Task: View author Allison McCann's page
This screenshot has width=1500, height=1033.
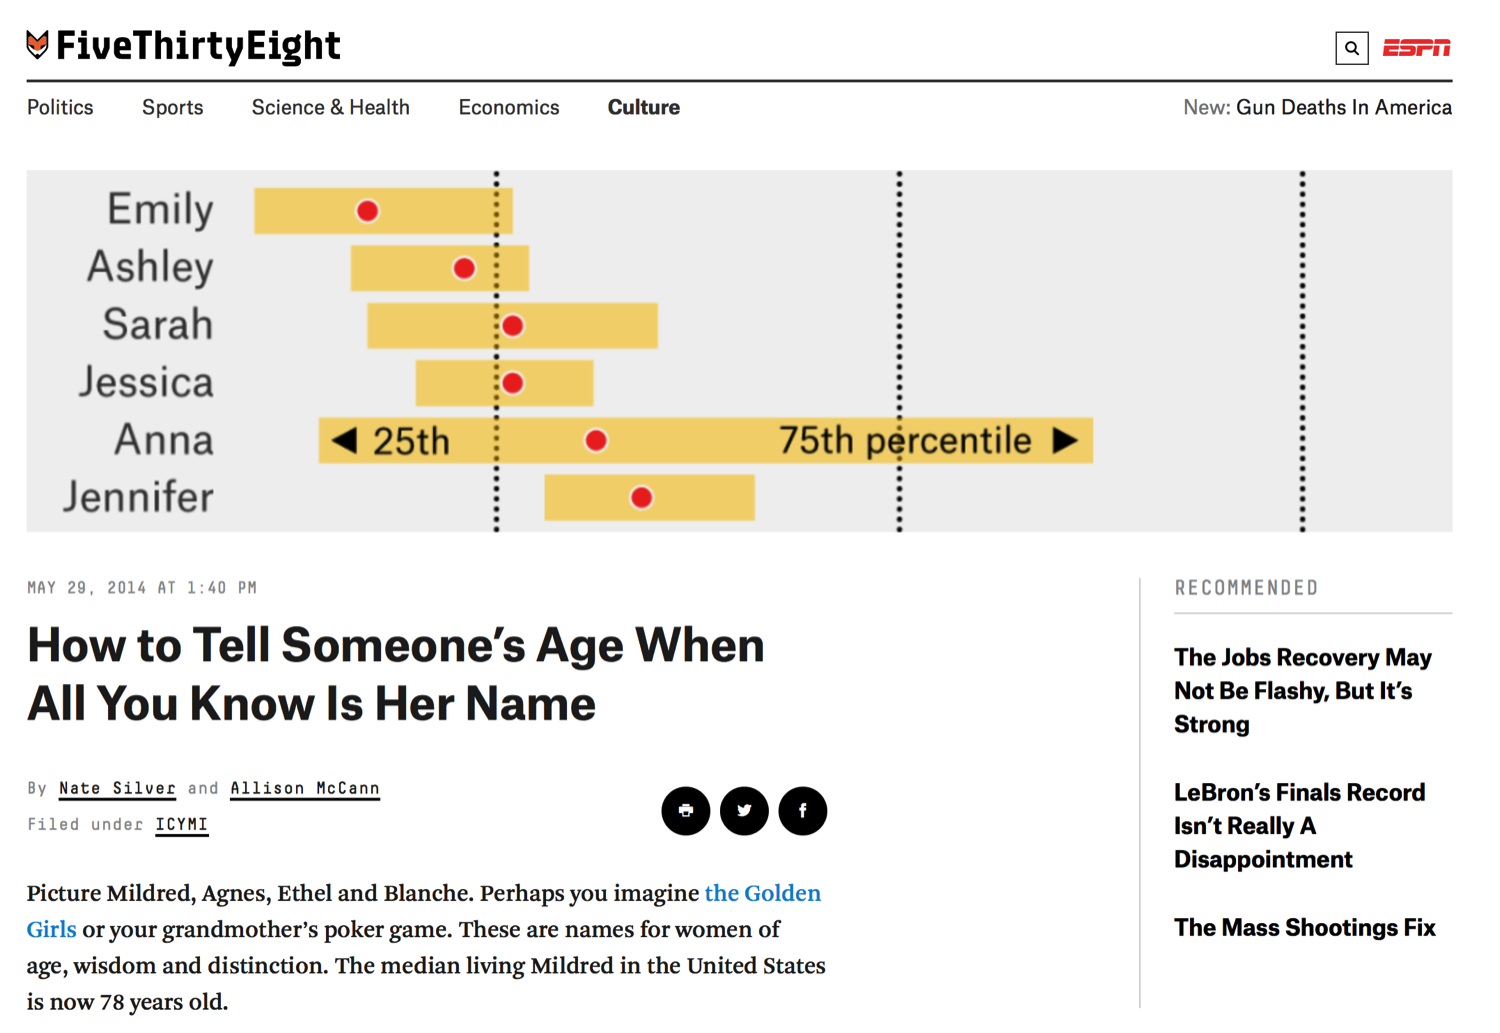Action: (x=305, y=788)
